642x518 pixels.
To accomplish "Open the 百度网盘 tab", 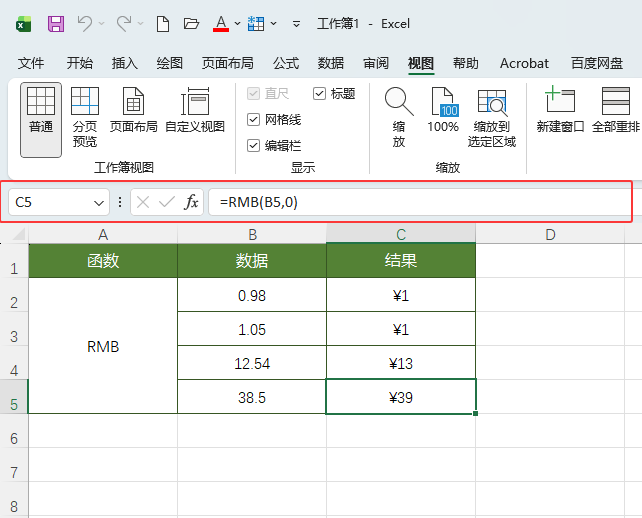I will (x=597, y=63).
